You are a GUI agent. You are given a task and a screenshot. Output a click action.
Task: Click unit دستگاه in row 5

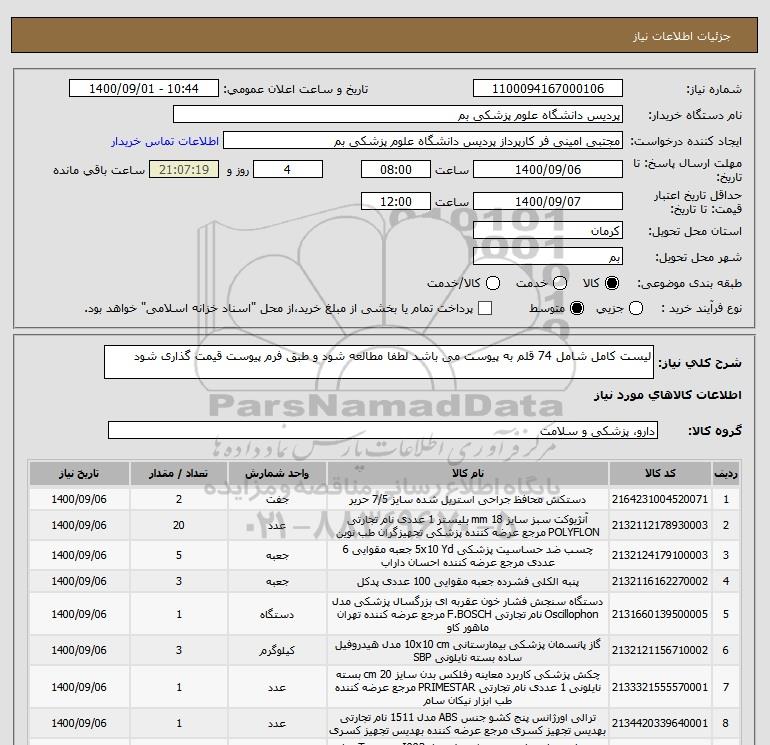[277, 614]
